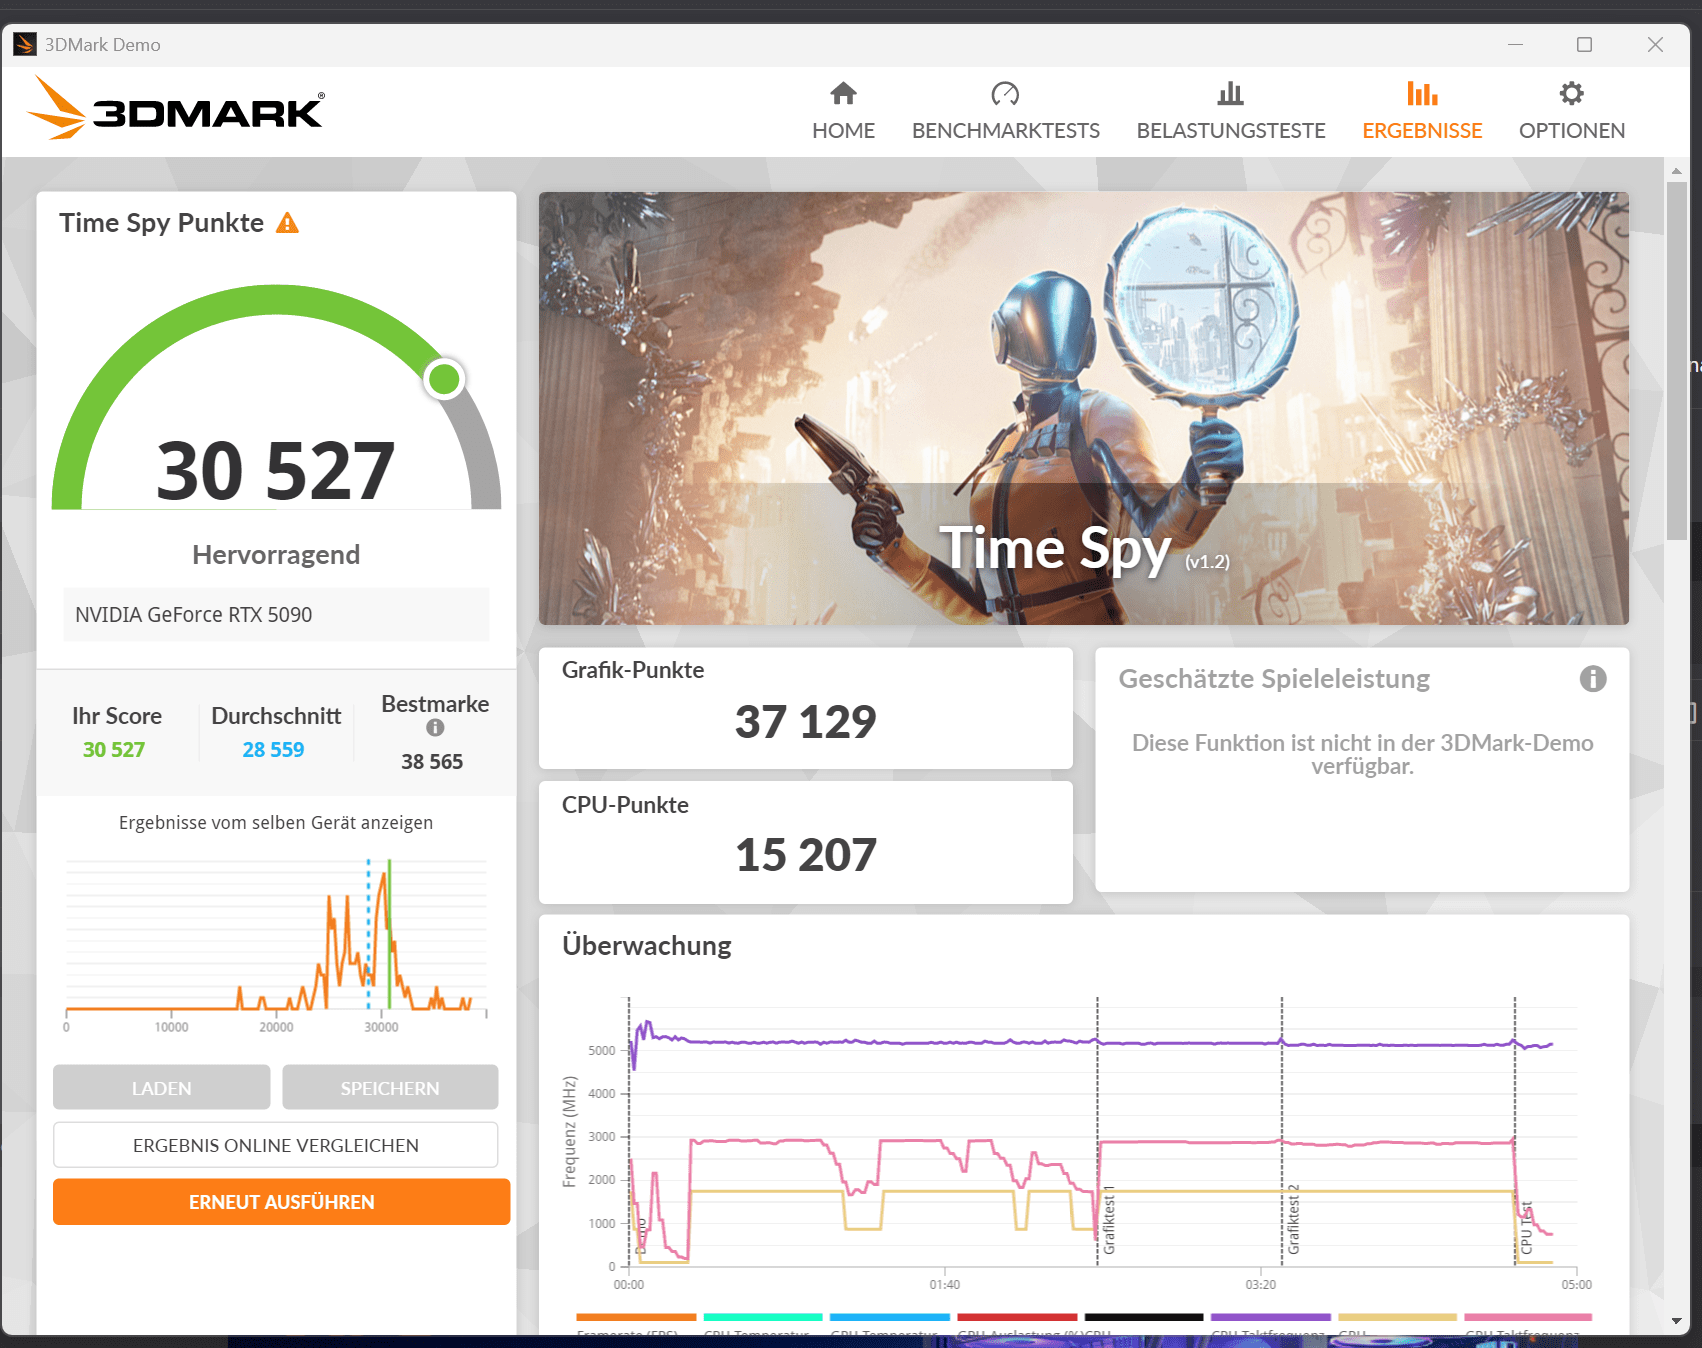
Task: Open the OPTIONEN tab
Action: [x=1571, y=111]
